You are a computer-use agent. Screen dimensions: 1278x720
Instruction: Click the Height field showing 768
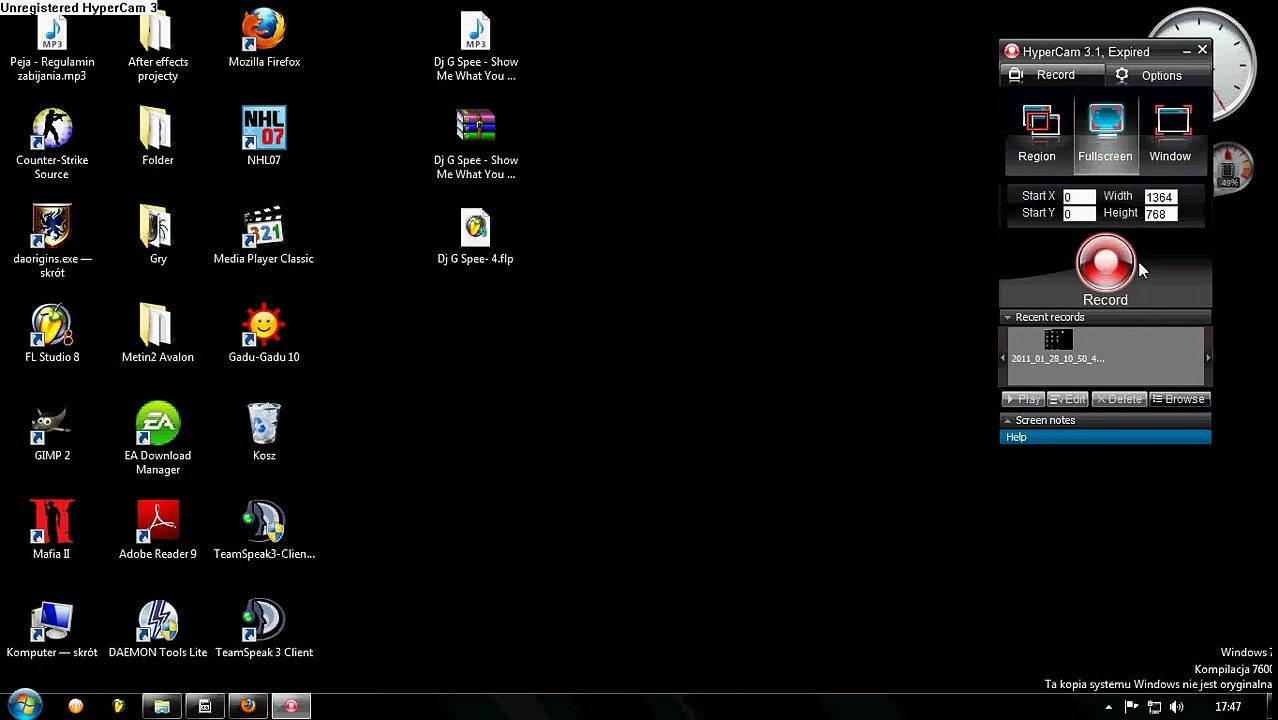click(1161, 214)
